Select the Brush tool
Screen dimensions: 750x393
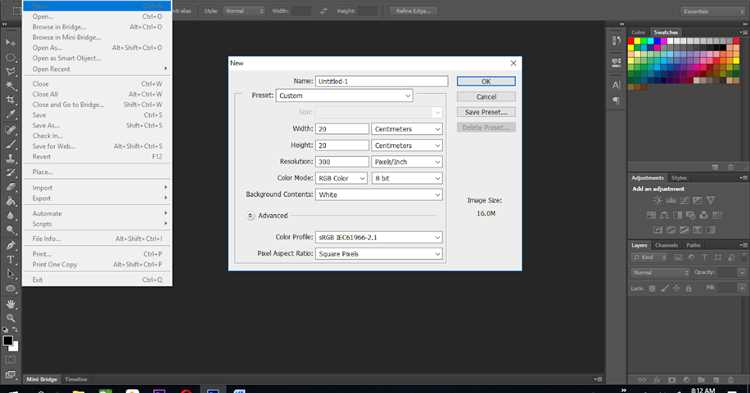(x=10, y=144)
